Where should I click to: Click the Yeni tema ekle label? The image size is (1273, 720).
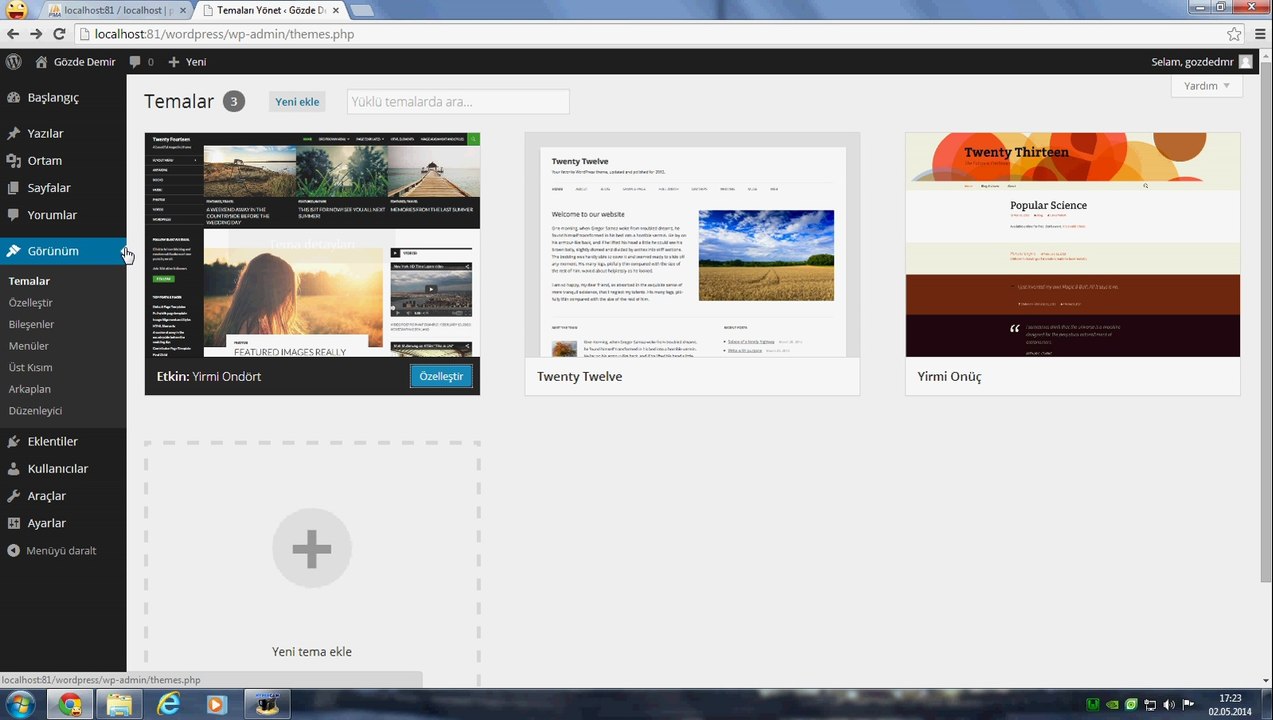click(312, 652)
